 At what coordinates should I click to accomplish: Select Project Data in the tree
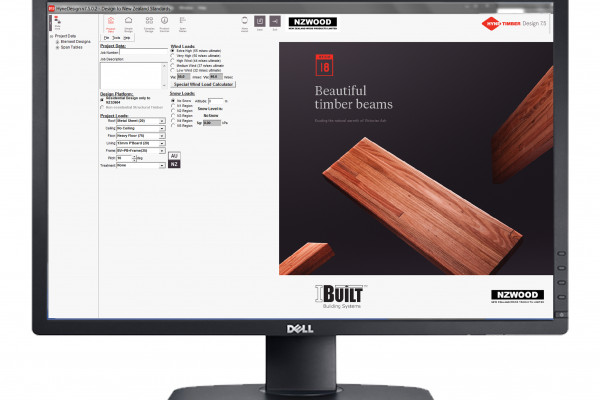click(65, 36)
